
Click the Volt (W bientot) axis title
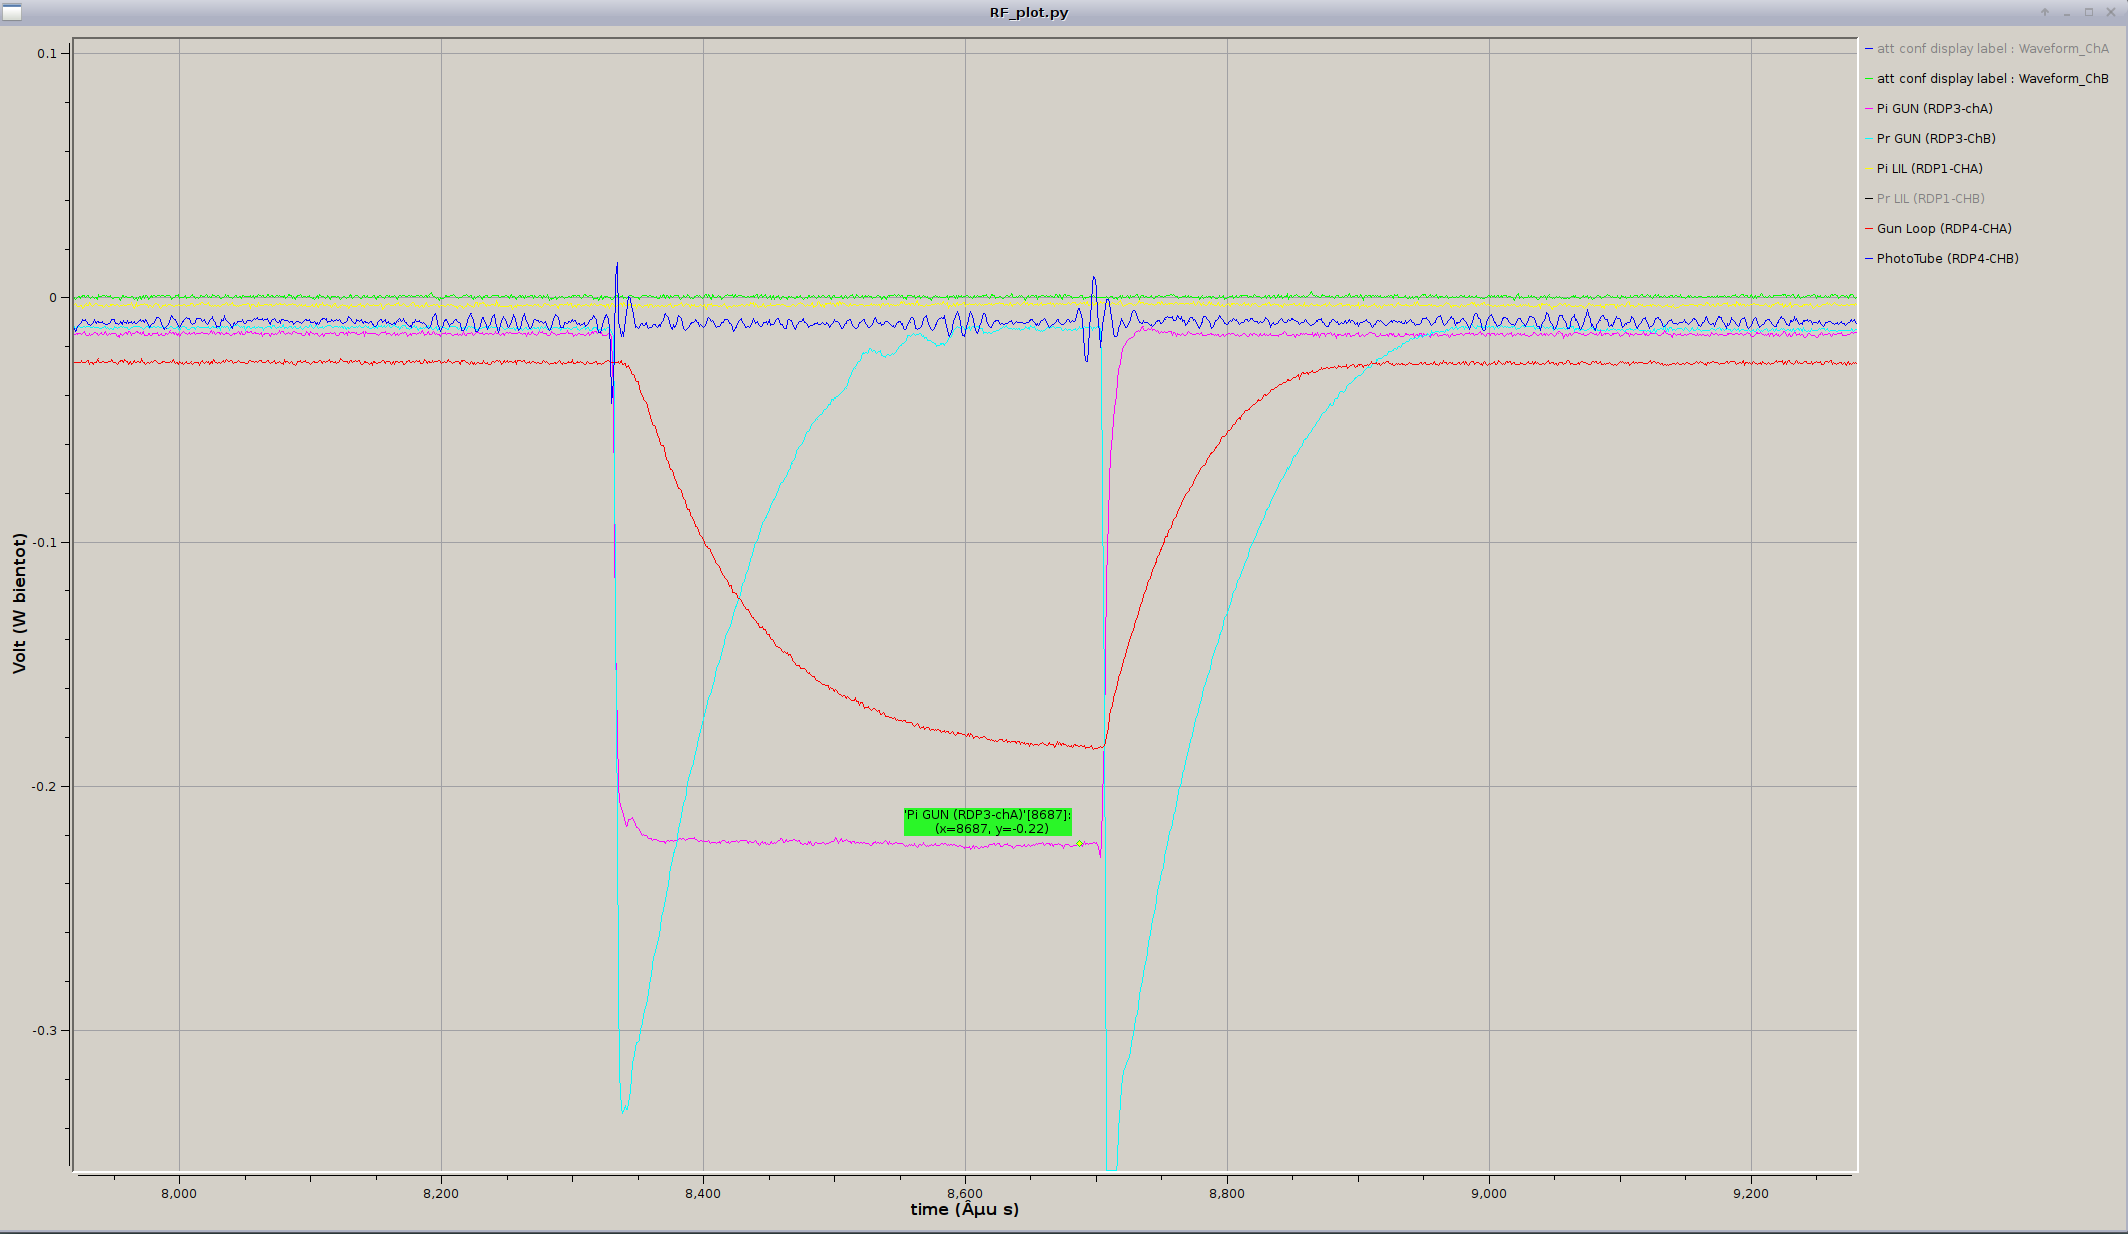19,603
